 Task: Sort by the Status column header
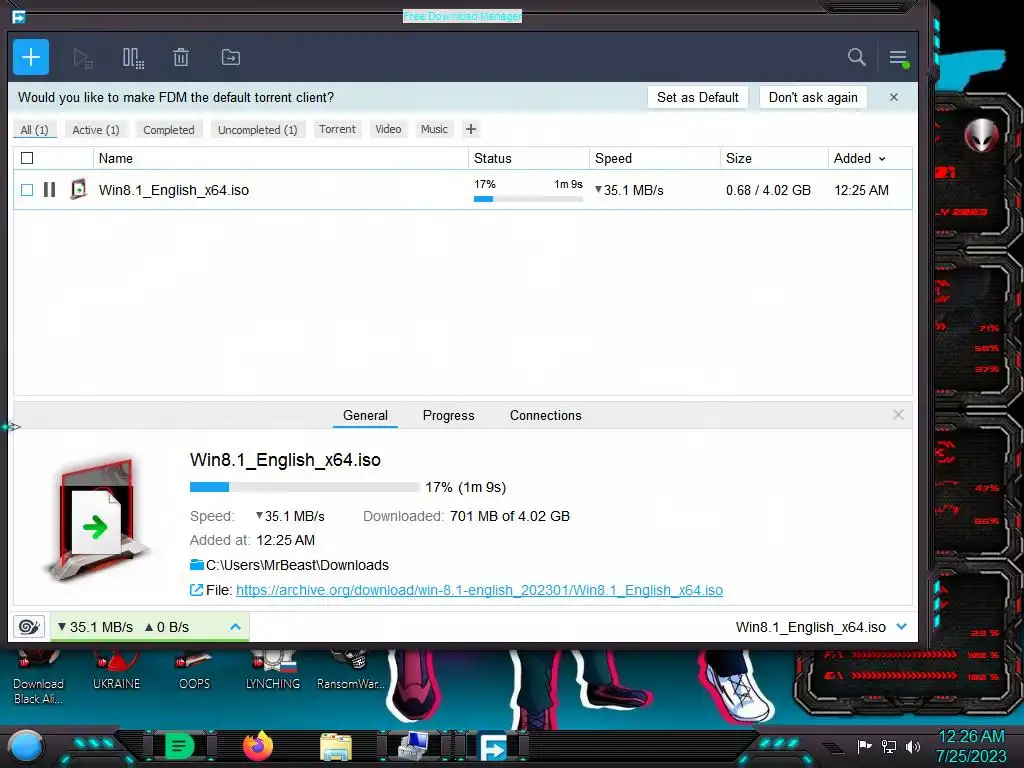click(x=529, y=159)
